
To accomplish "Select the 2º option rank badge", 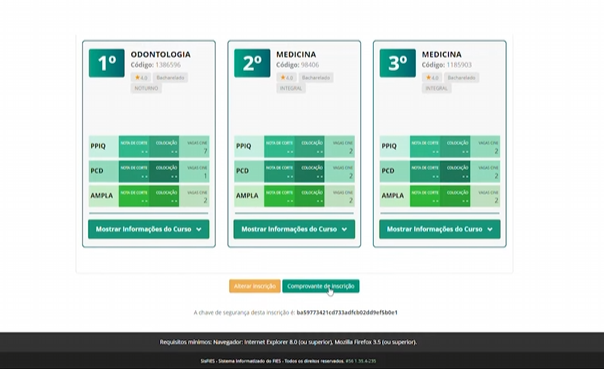I will click(252, 63).
